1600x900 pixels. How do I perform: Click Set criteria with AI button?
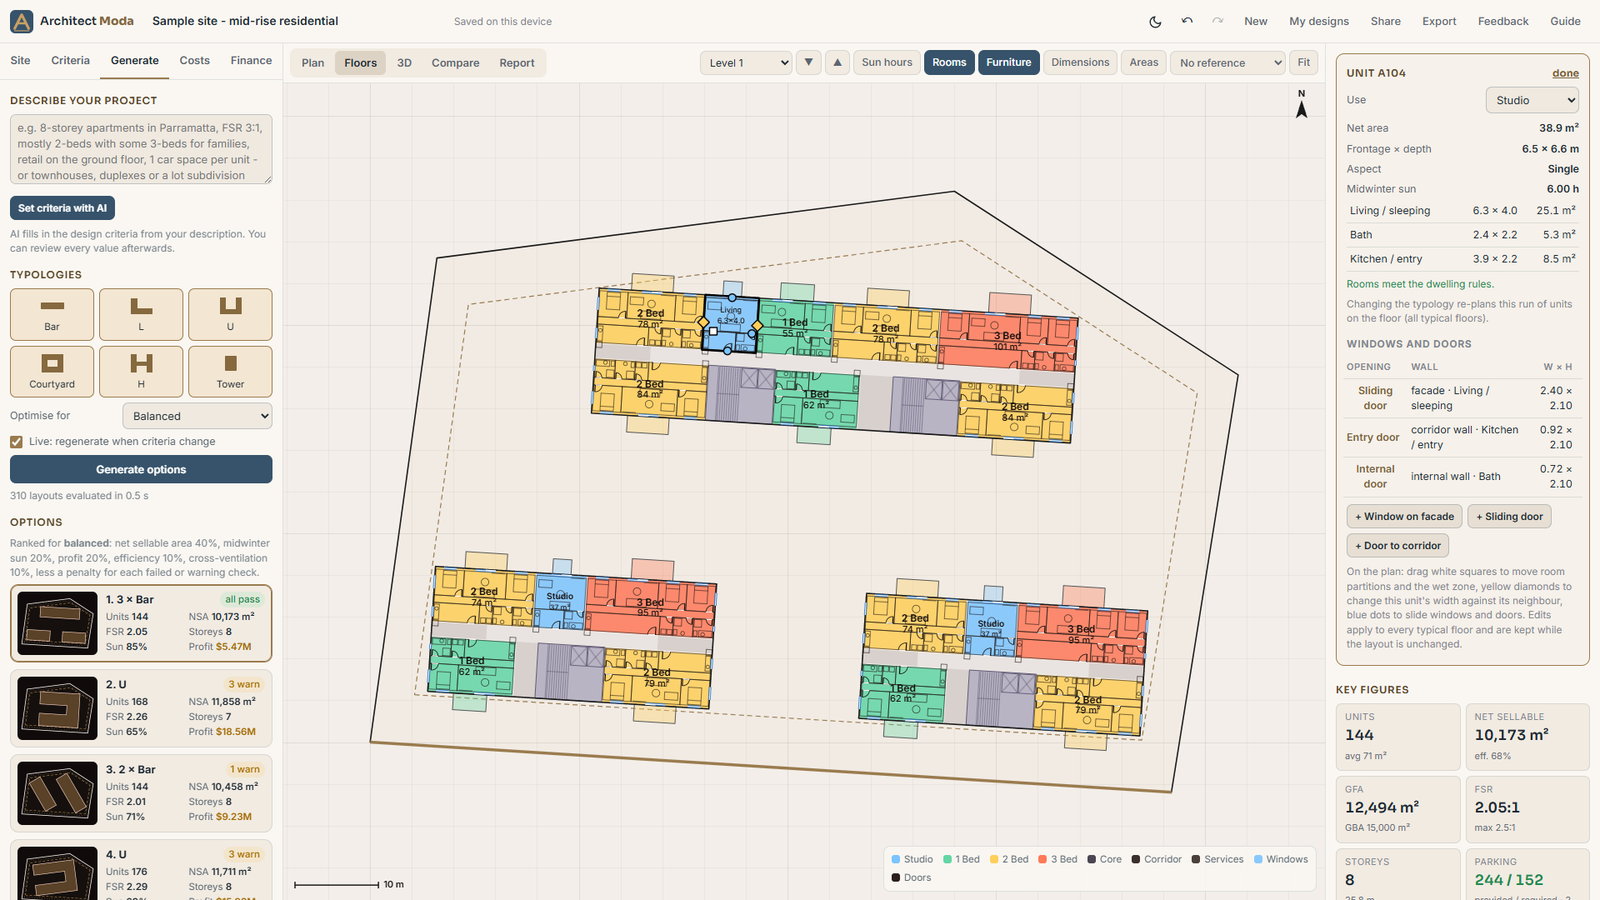[62, 208]
